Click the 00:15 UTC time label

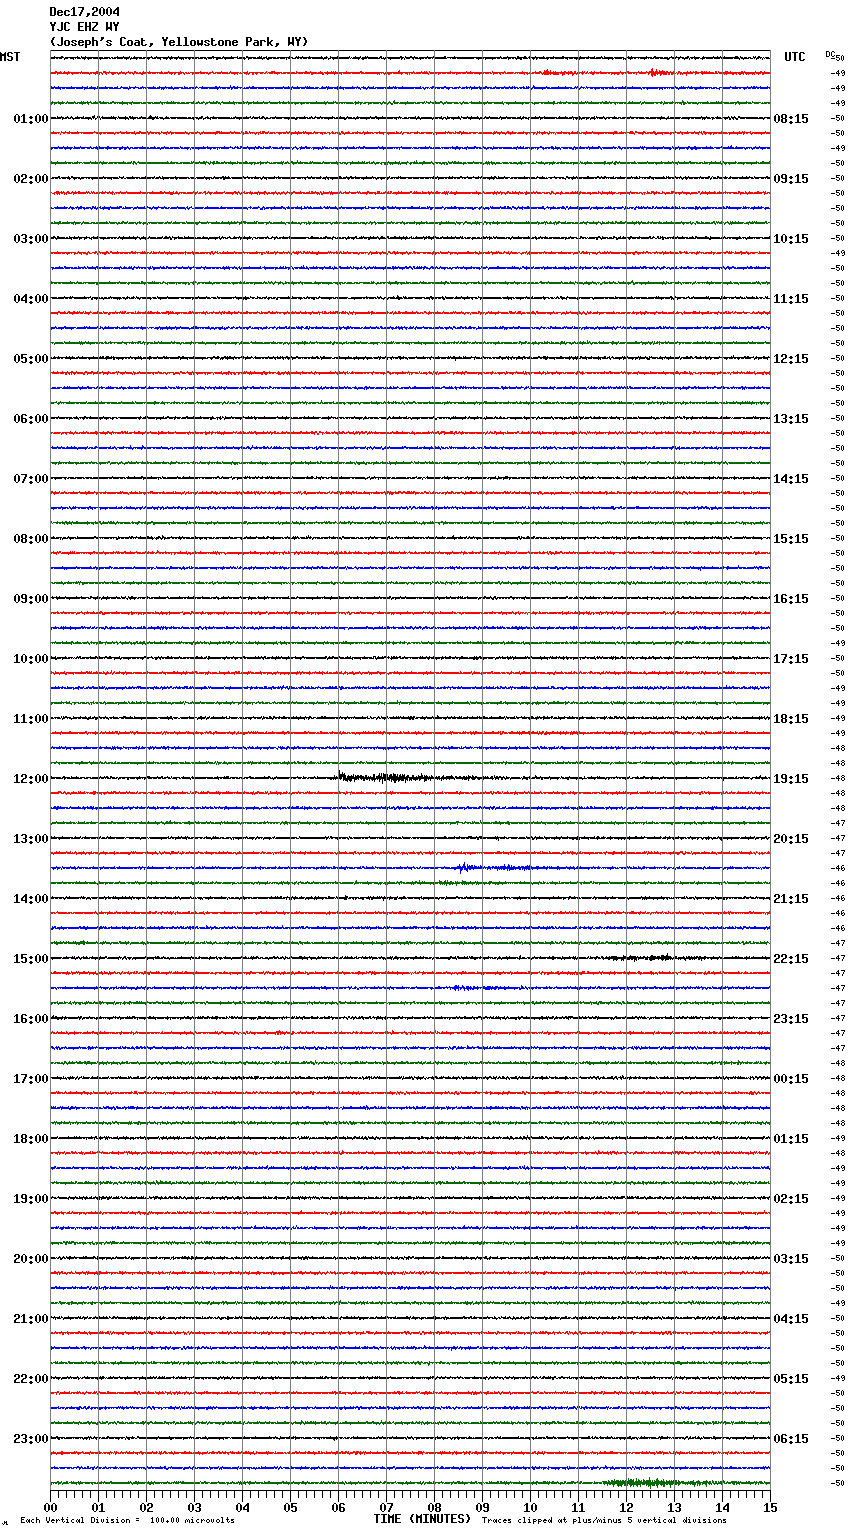coord(791,1079)
